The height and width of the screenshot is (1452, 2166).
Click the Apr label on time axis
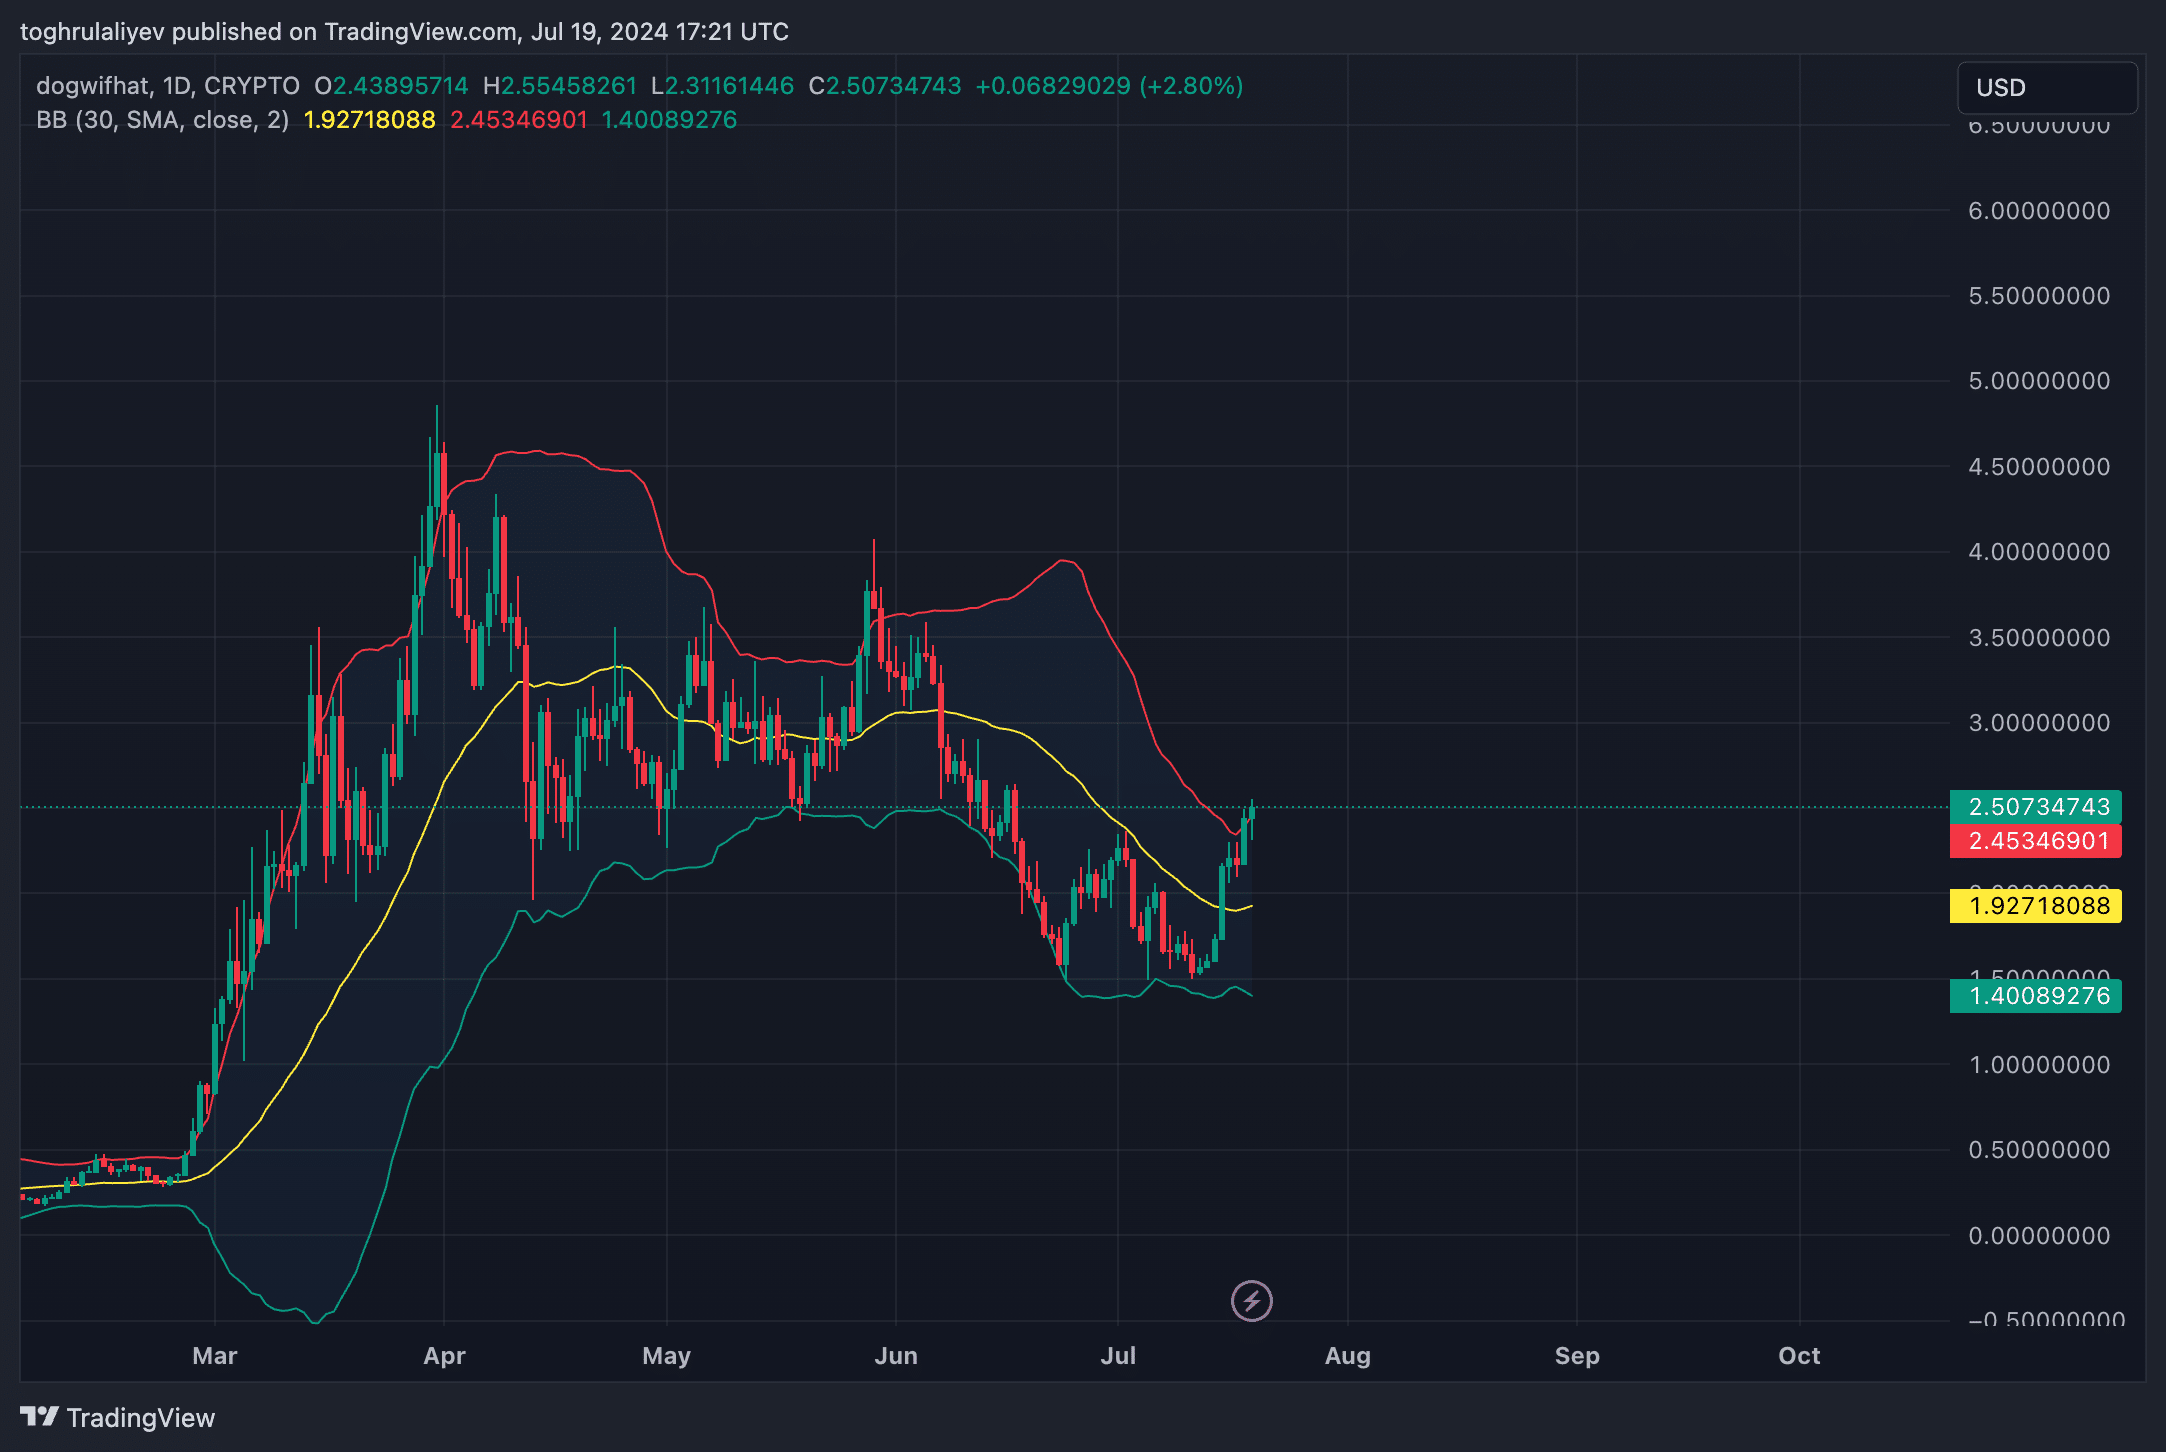(444, 1356)
